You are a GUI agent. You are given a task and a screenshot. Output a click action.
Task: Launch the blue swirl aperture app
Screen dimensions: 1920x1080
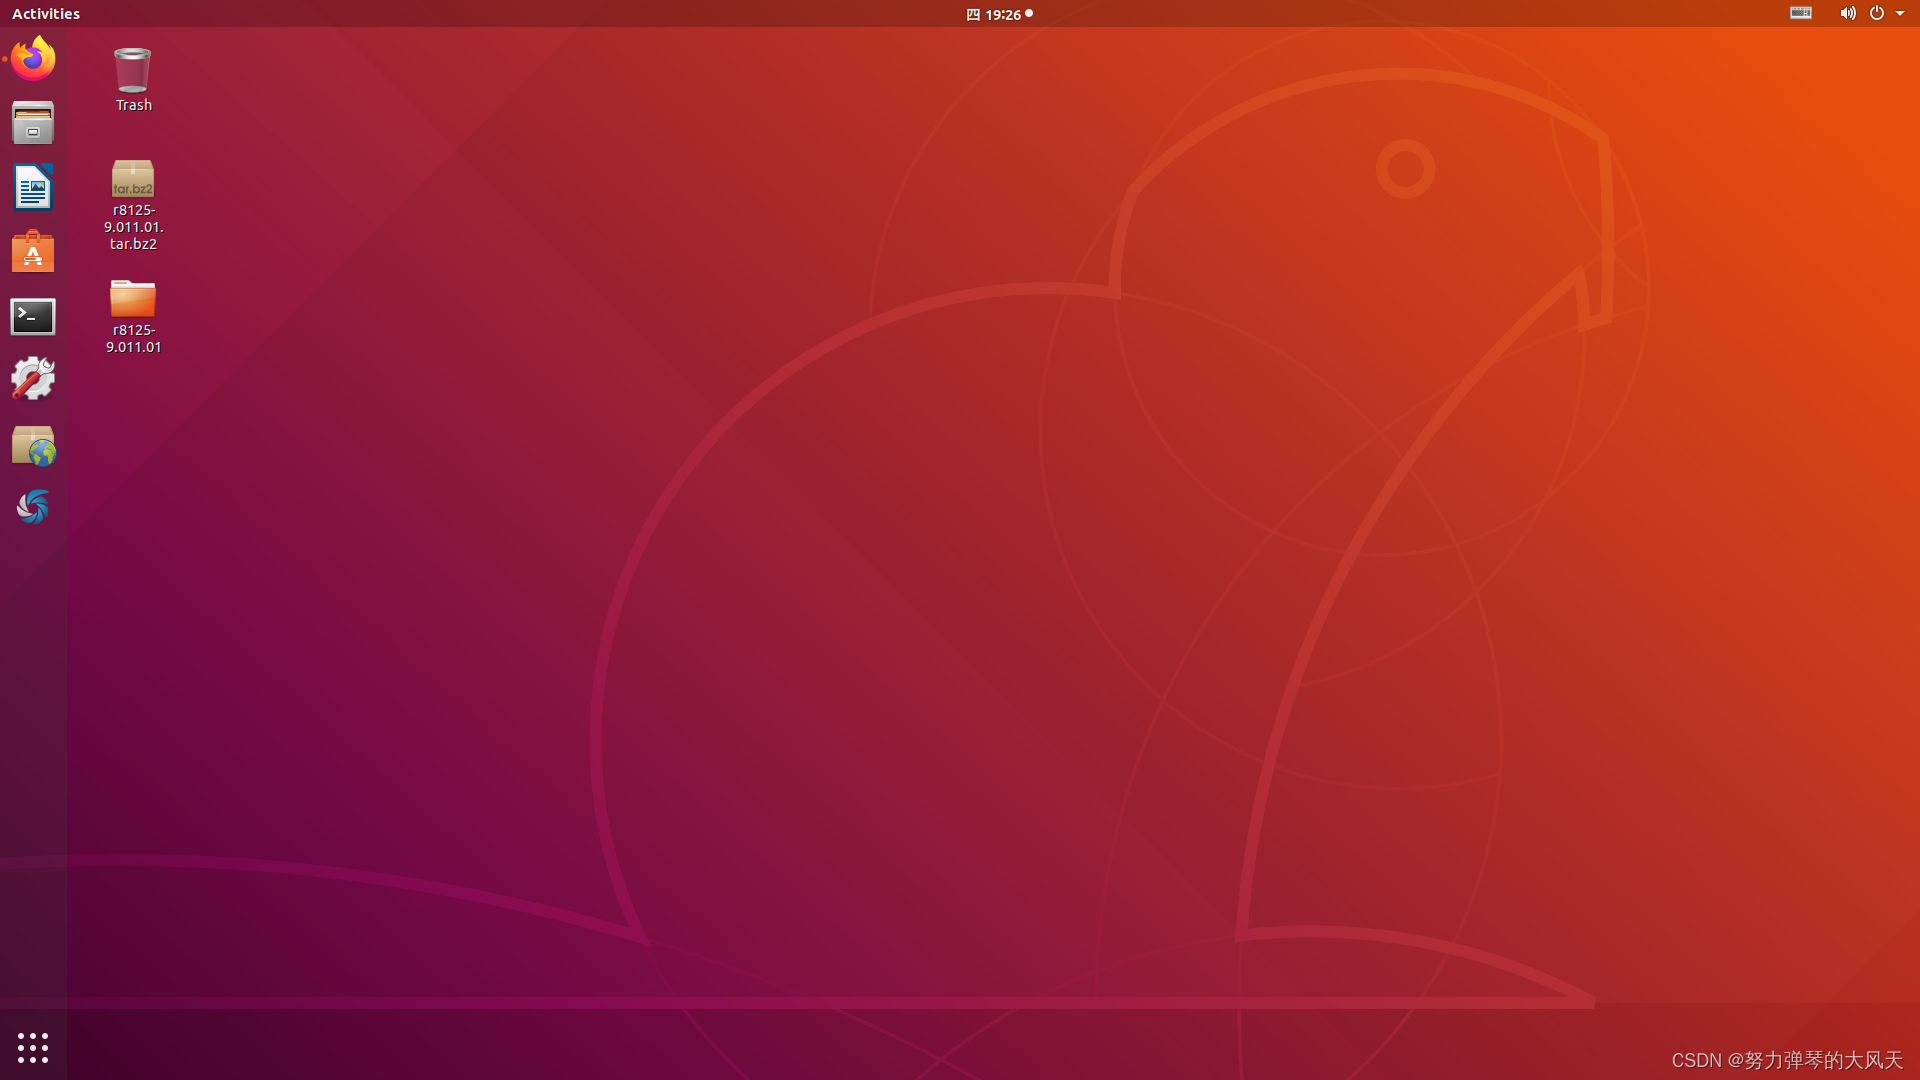point(33,508)
